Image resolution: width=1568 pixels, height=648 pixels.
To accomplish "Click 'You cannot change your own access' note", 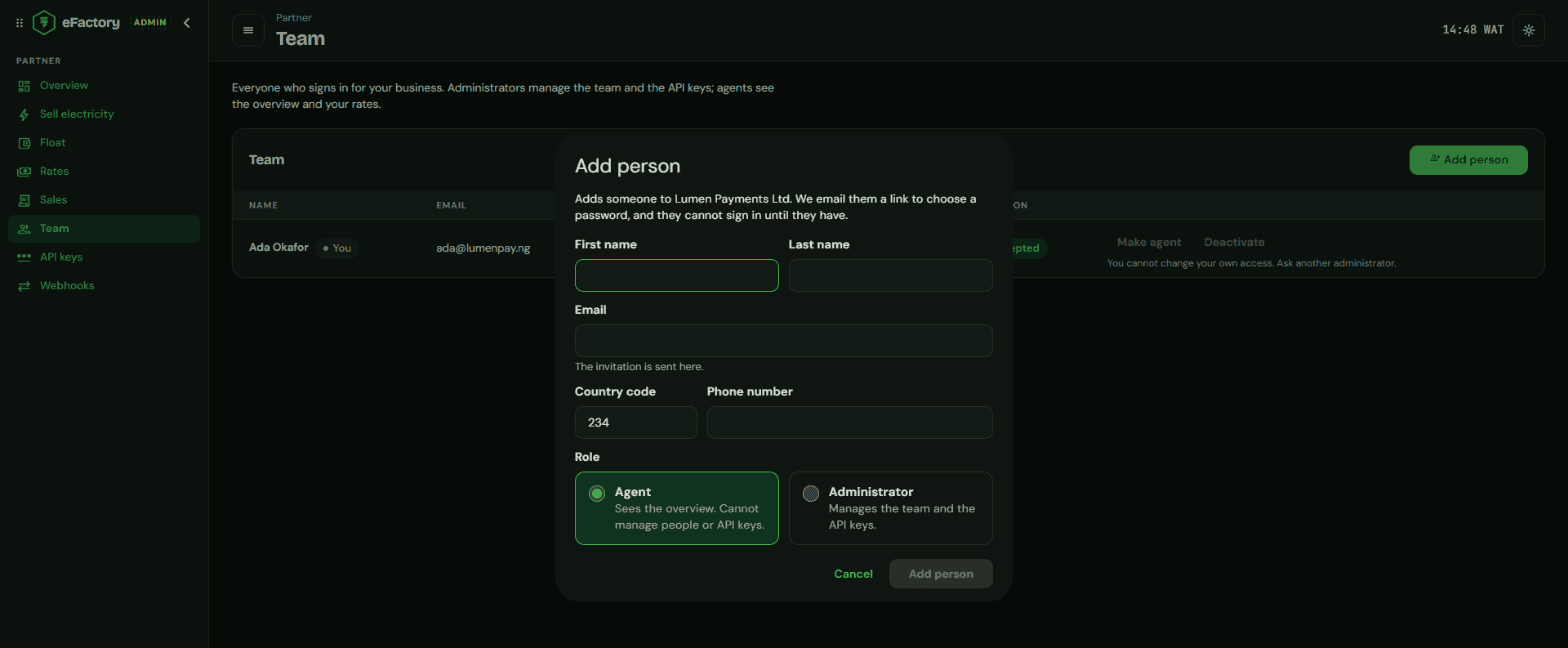I will pyautogui.click(x=1251, y=264).
